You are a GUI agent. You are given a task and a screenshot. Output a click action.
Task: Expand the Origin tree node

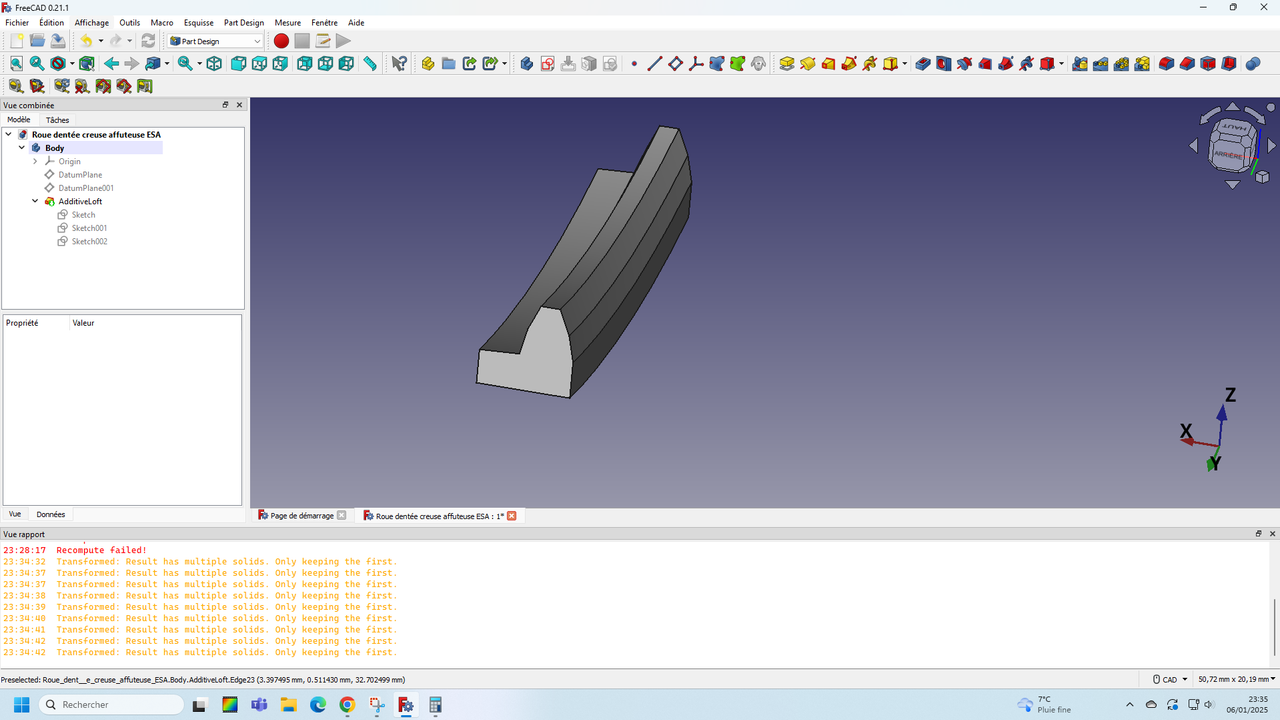point(35,161)
